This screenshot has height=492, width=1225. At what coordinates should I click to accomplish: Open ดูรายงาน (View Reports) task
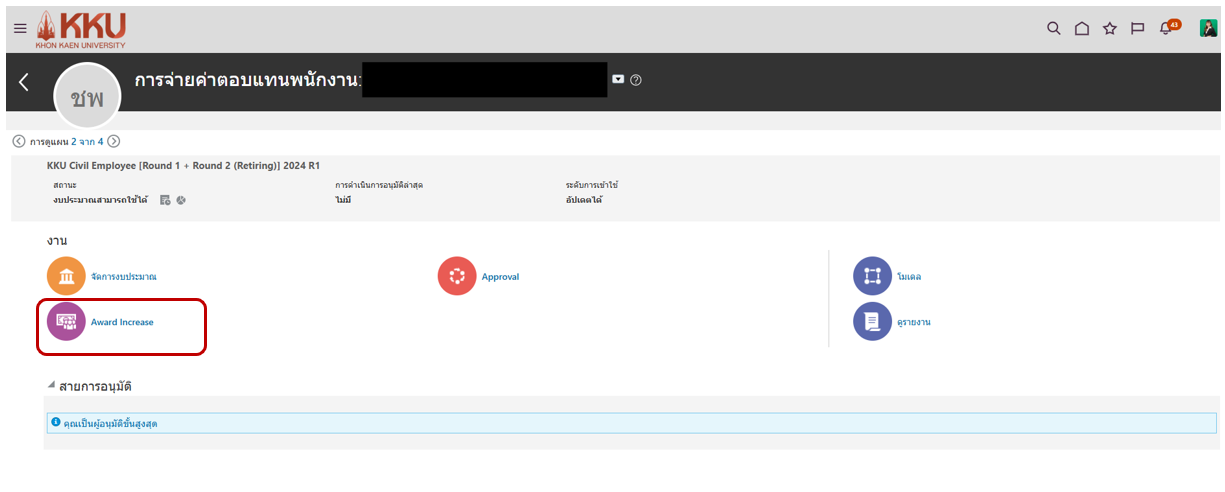(914, 322)
